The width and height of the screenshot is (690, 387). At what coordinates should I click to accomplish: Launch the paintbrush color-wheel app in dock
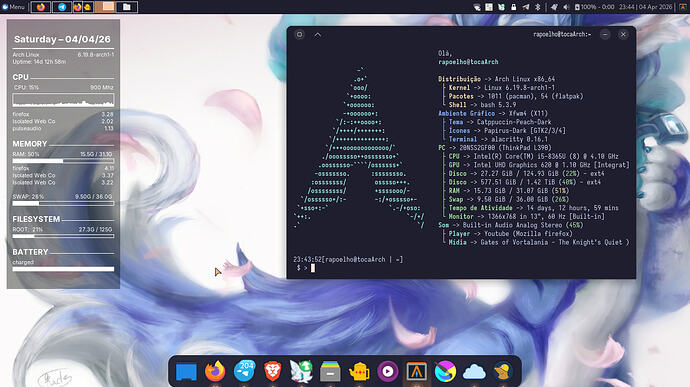point(445,371)
